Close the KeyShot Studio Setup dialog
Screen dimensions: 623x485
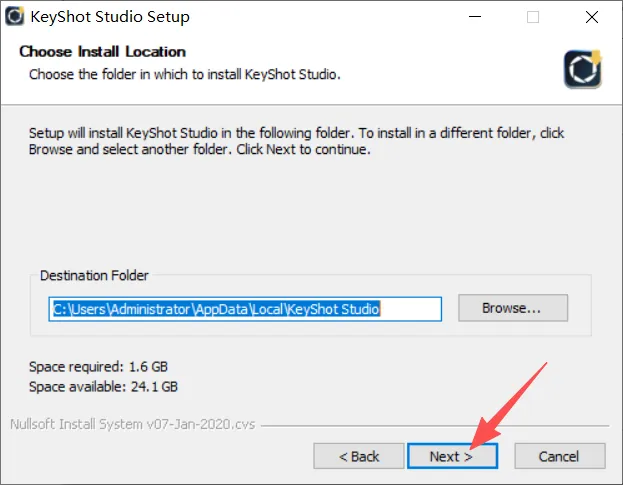coord(591,17)
